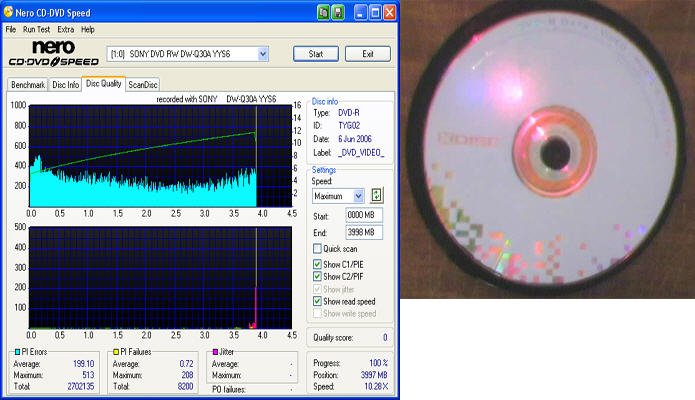Click the Position value 3997 MB
695x400 pixels.
374,375
